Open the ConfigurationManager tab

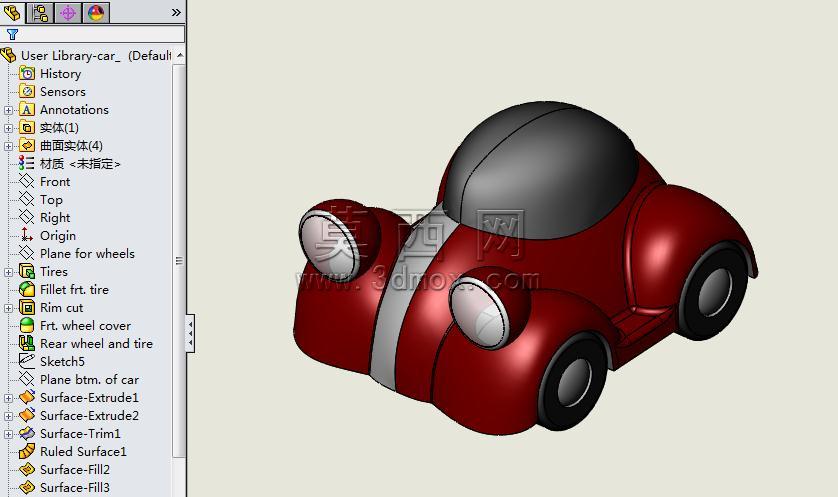(68, 12)
